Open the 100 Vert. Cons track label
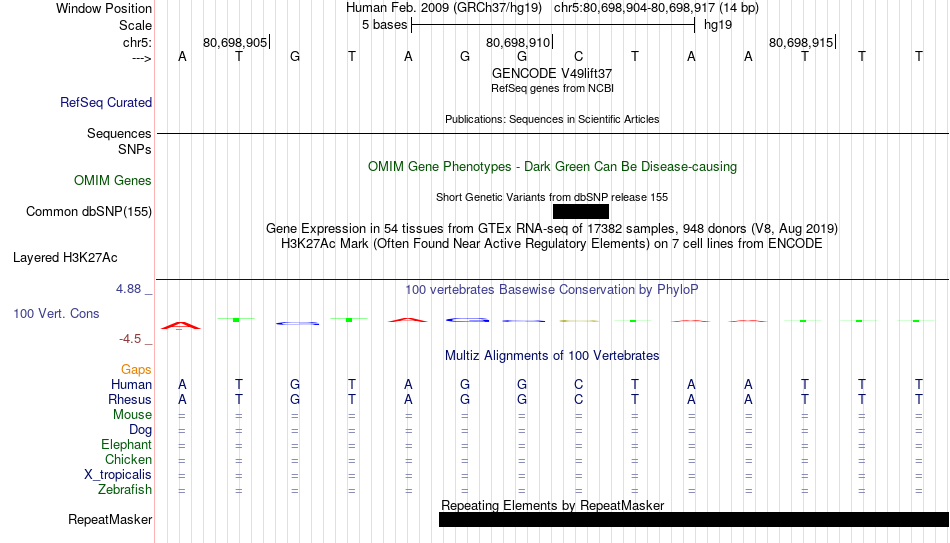The height and width of the screenshot is (543, 950). [56, 313]
